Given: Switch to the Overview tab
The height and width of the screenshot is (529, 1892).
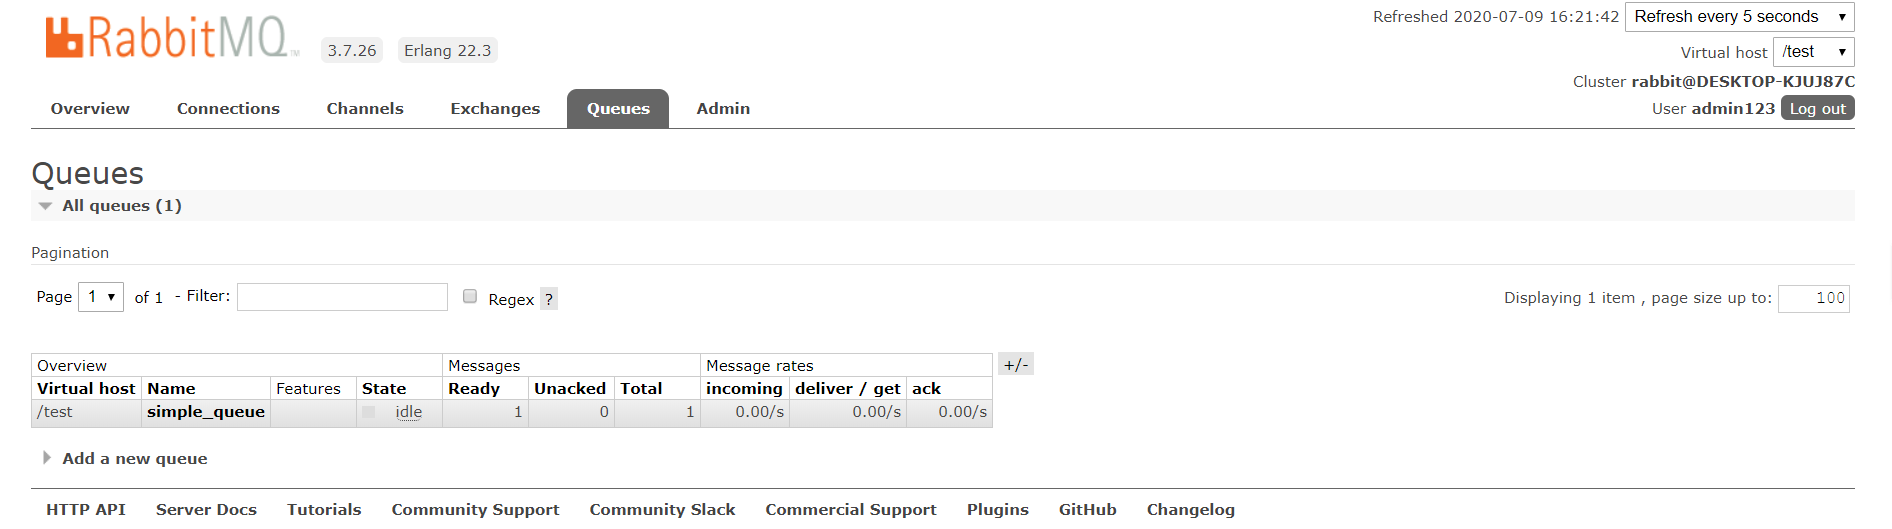Looking at the screenshot, I should coord(90,109).
